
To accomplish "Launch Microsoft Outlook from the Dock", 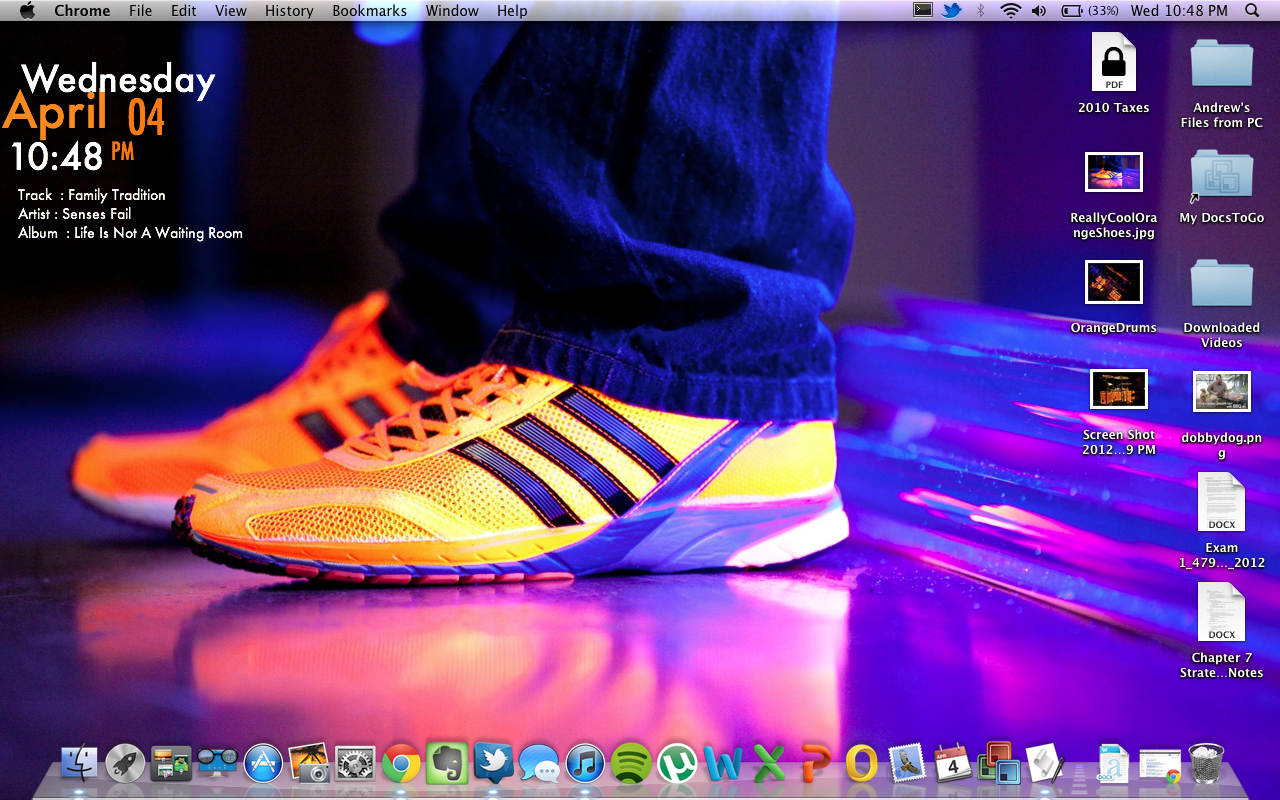I will pos(861,764).
